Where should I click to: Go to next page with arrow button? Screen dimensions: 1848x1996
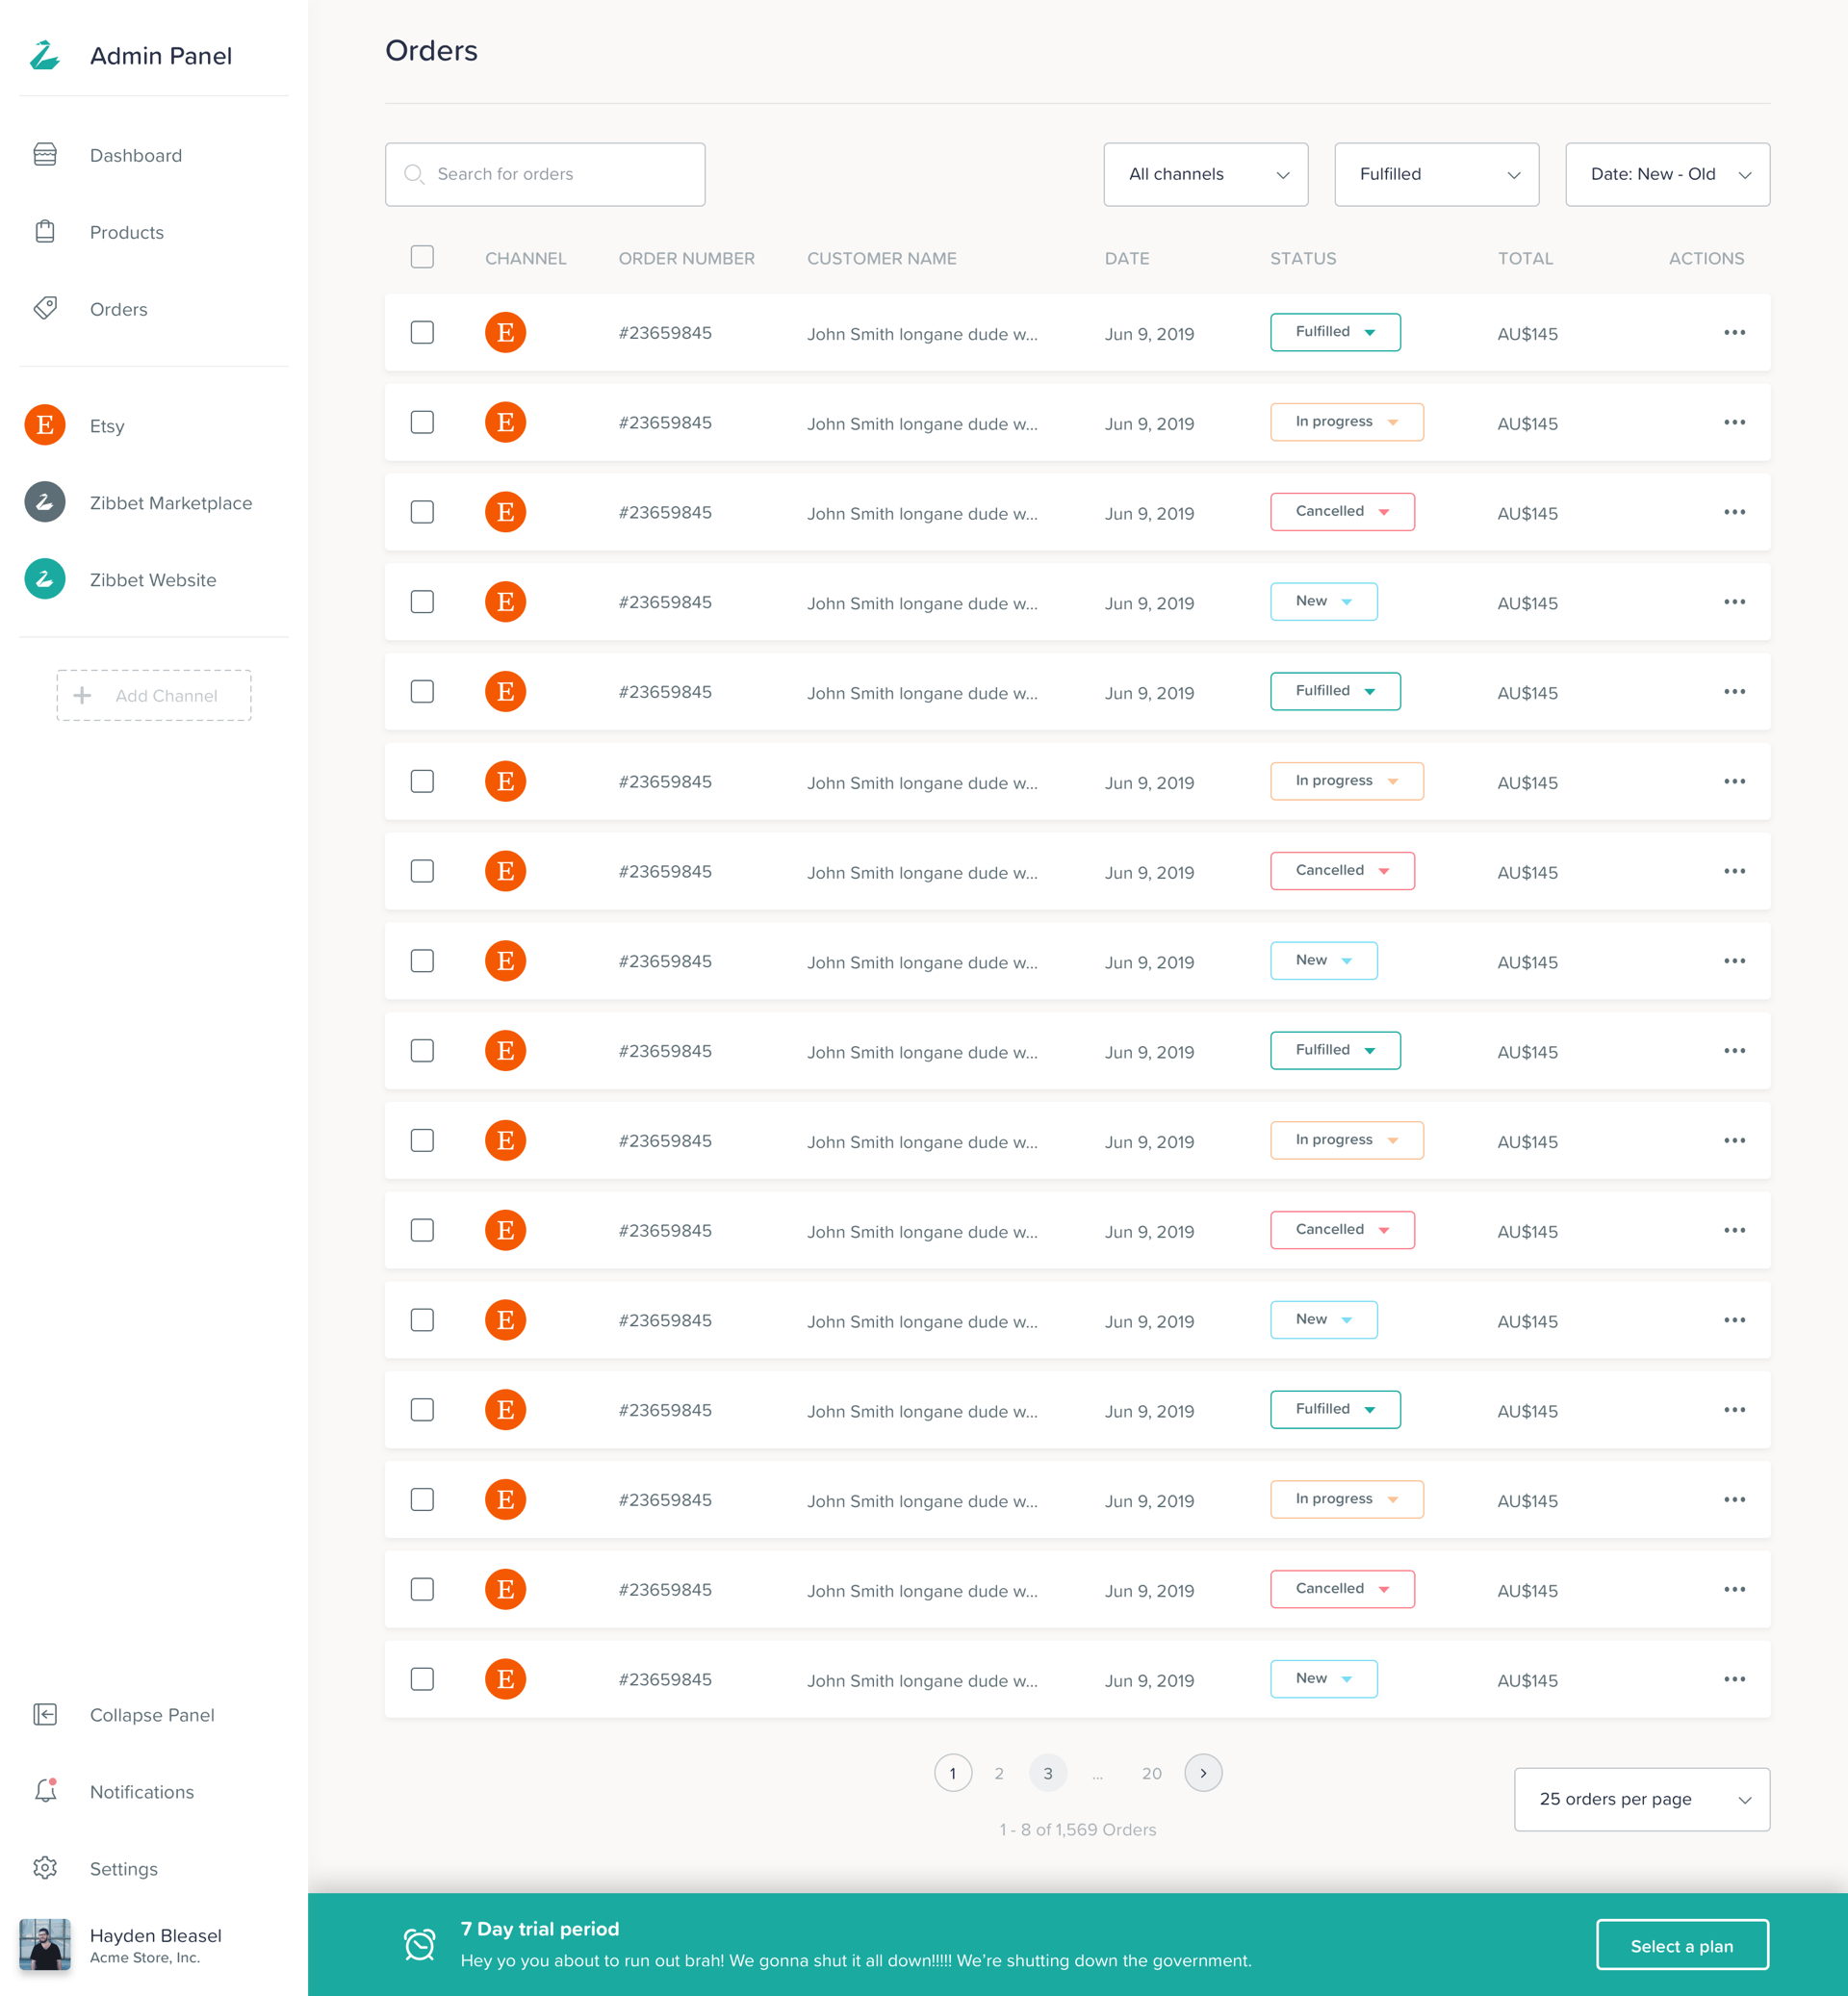tap(1203, 1773)
